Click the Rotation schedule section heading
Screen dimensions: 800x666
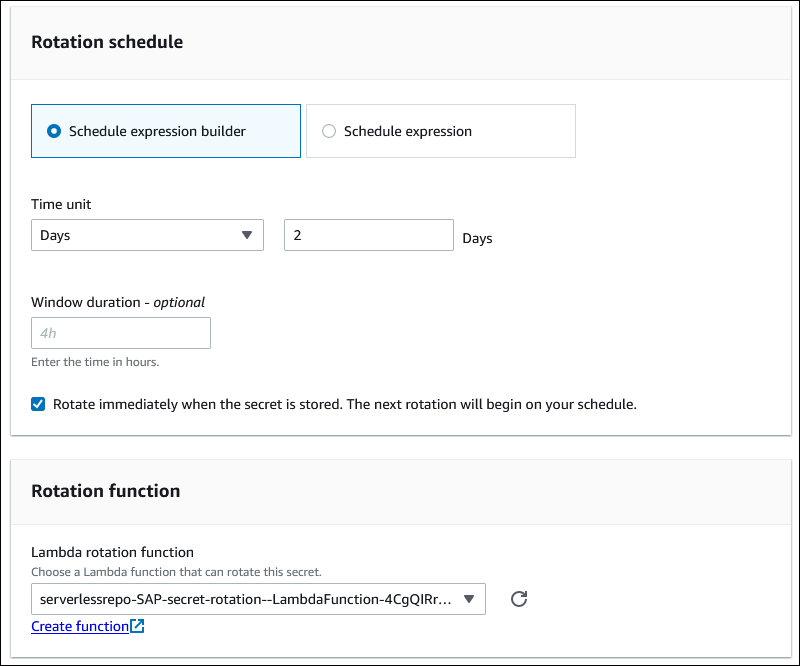(x=107, y=42)
